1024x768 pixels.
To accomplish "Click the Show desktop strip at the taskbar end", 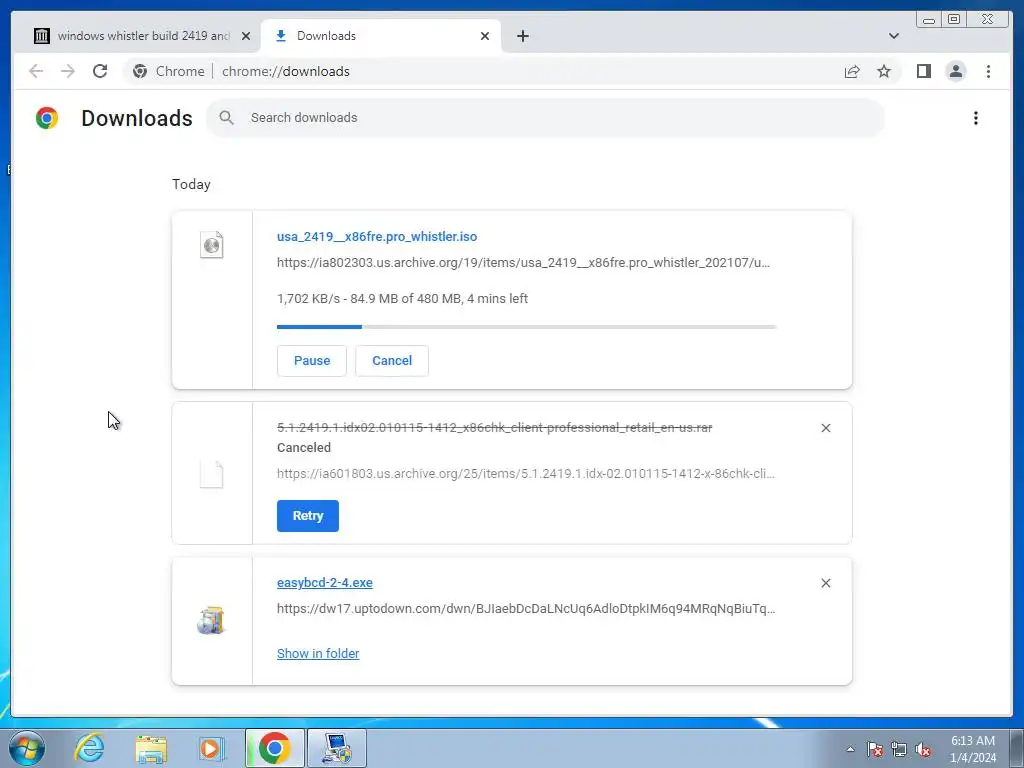I will (1017, 749).
